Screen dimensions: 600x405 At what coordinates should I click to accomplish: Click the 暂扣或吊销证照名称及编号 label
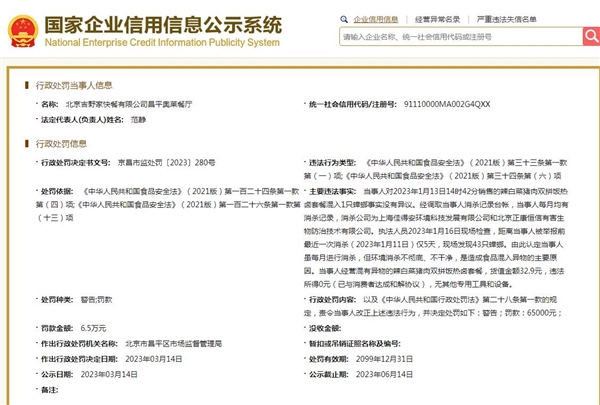coord(355,344)
